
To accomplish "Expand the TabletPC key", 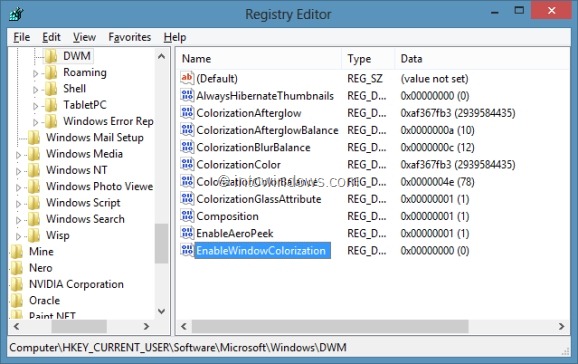I will (35, 106).
